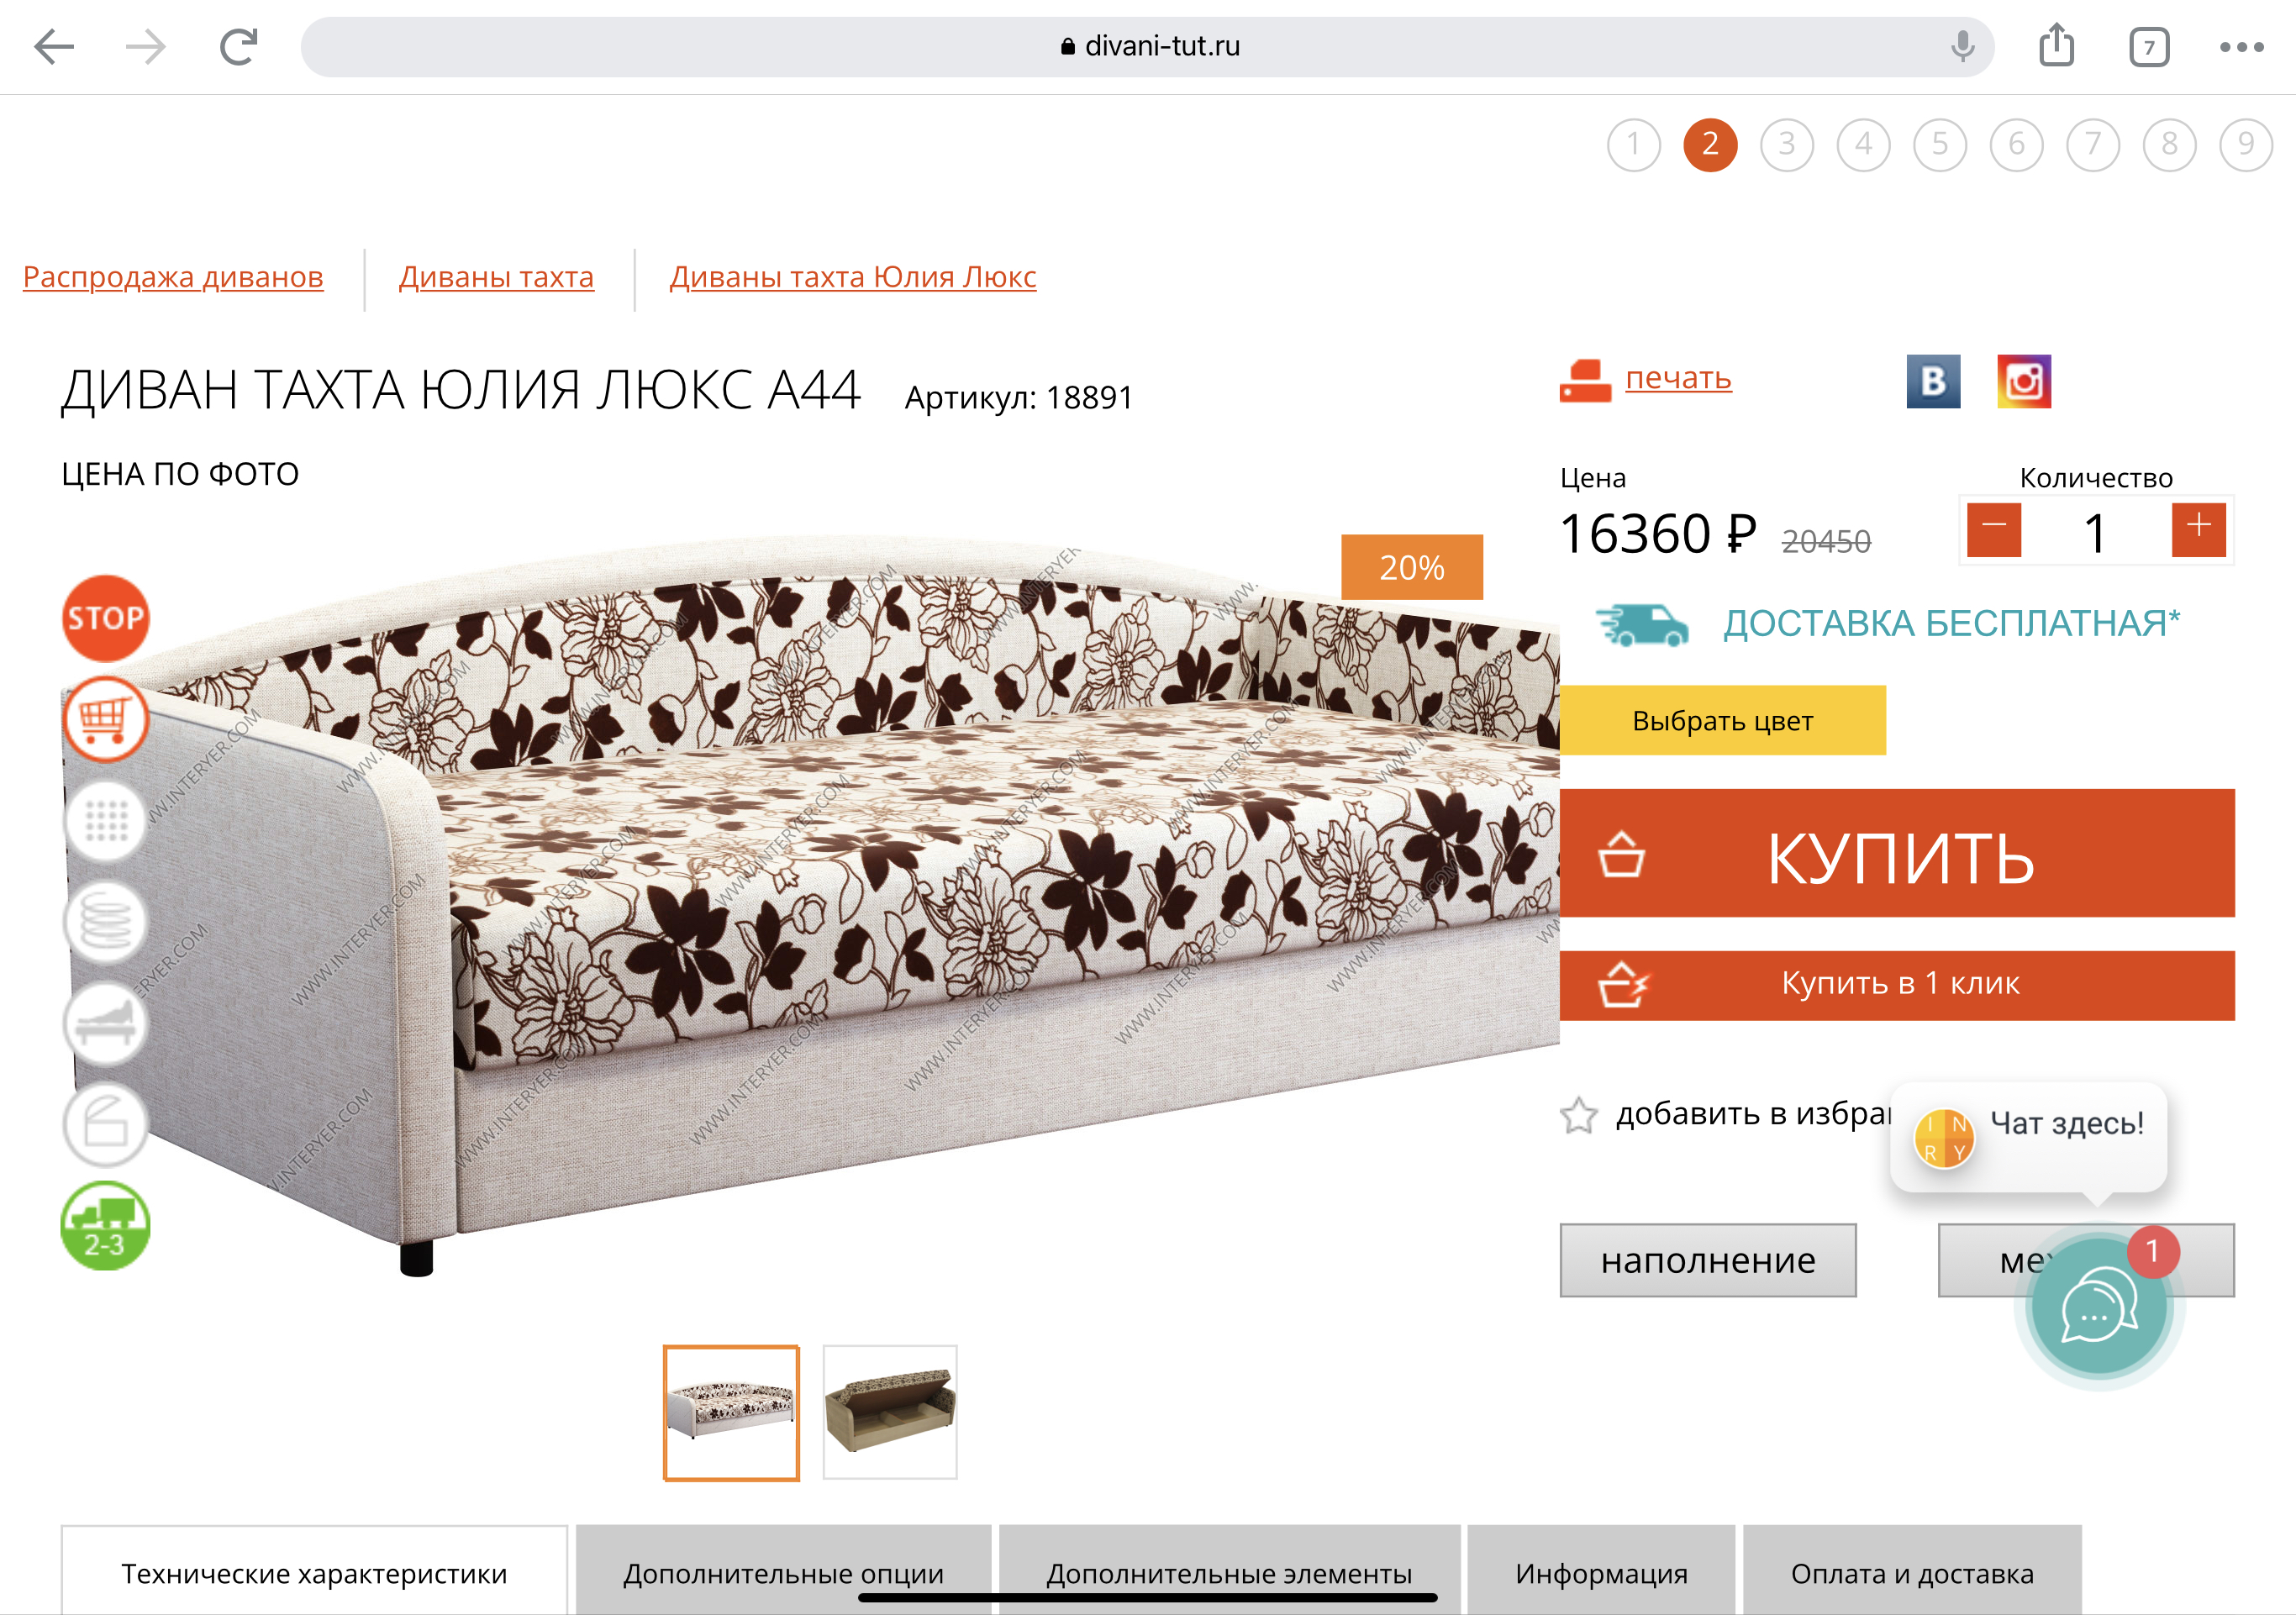Expand the наполнение section button
This screenshot has width=2296, height=1615.
1708,1260
